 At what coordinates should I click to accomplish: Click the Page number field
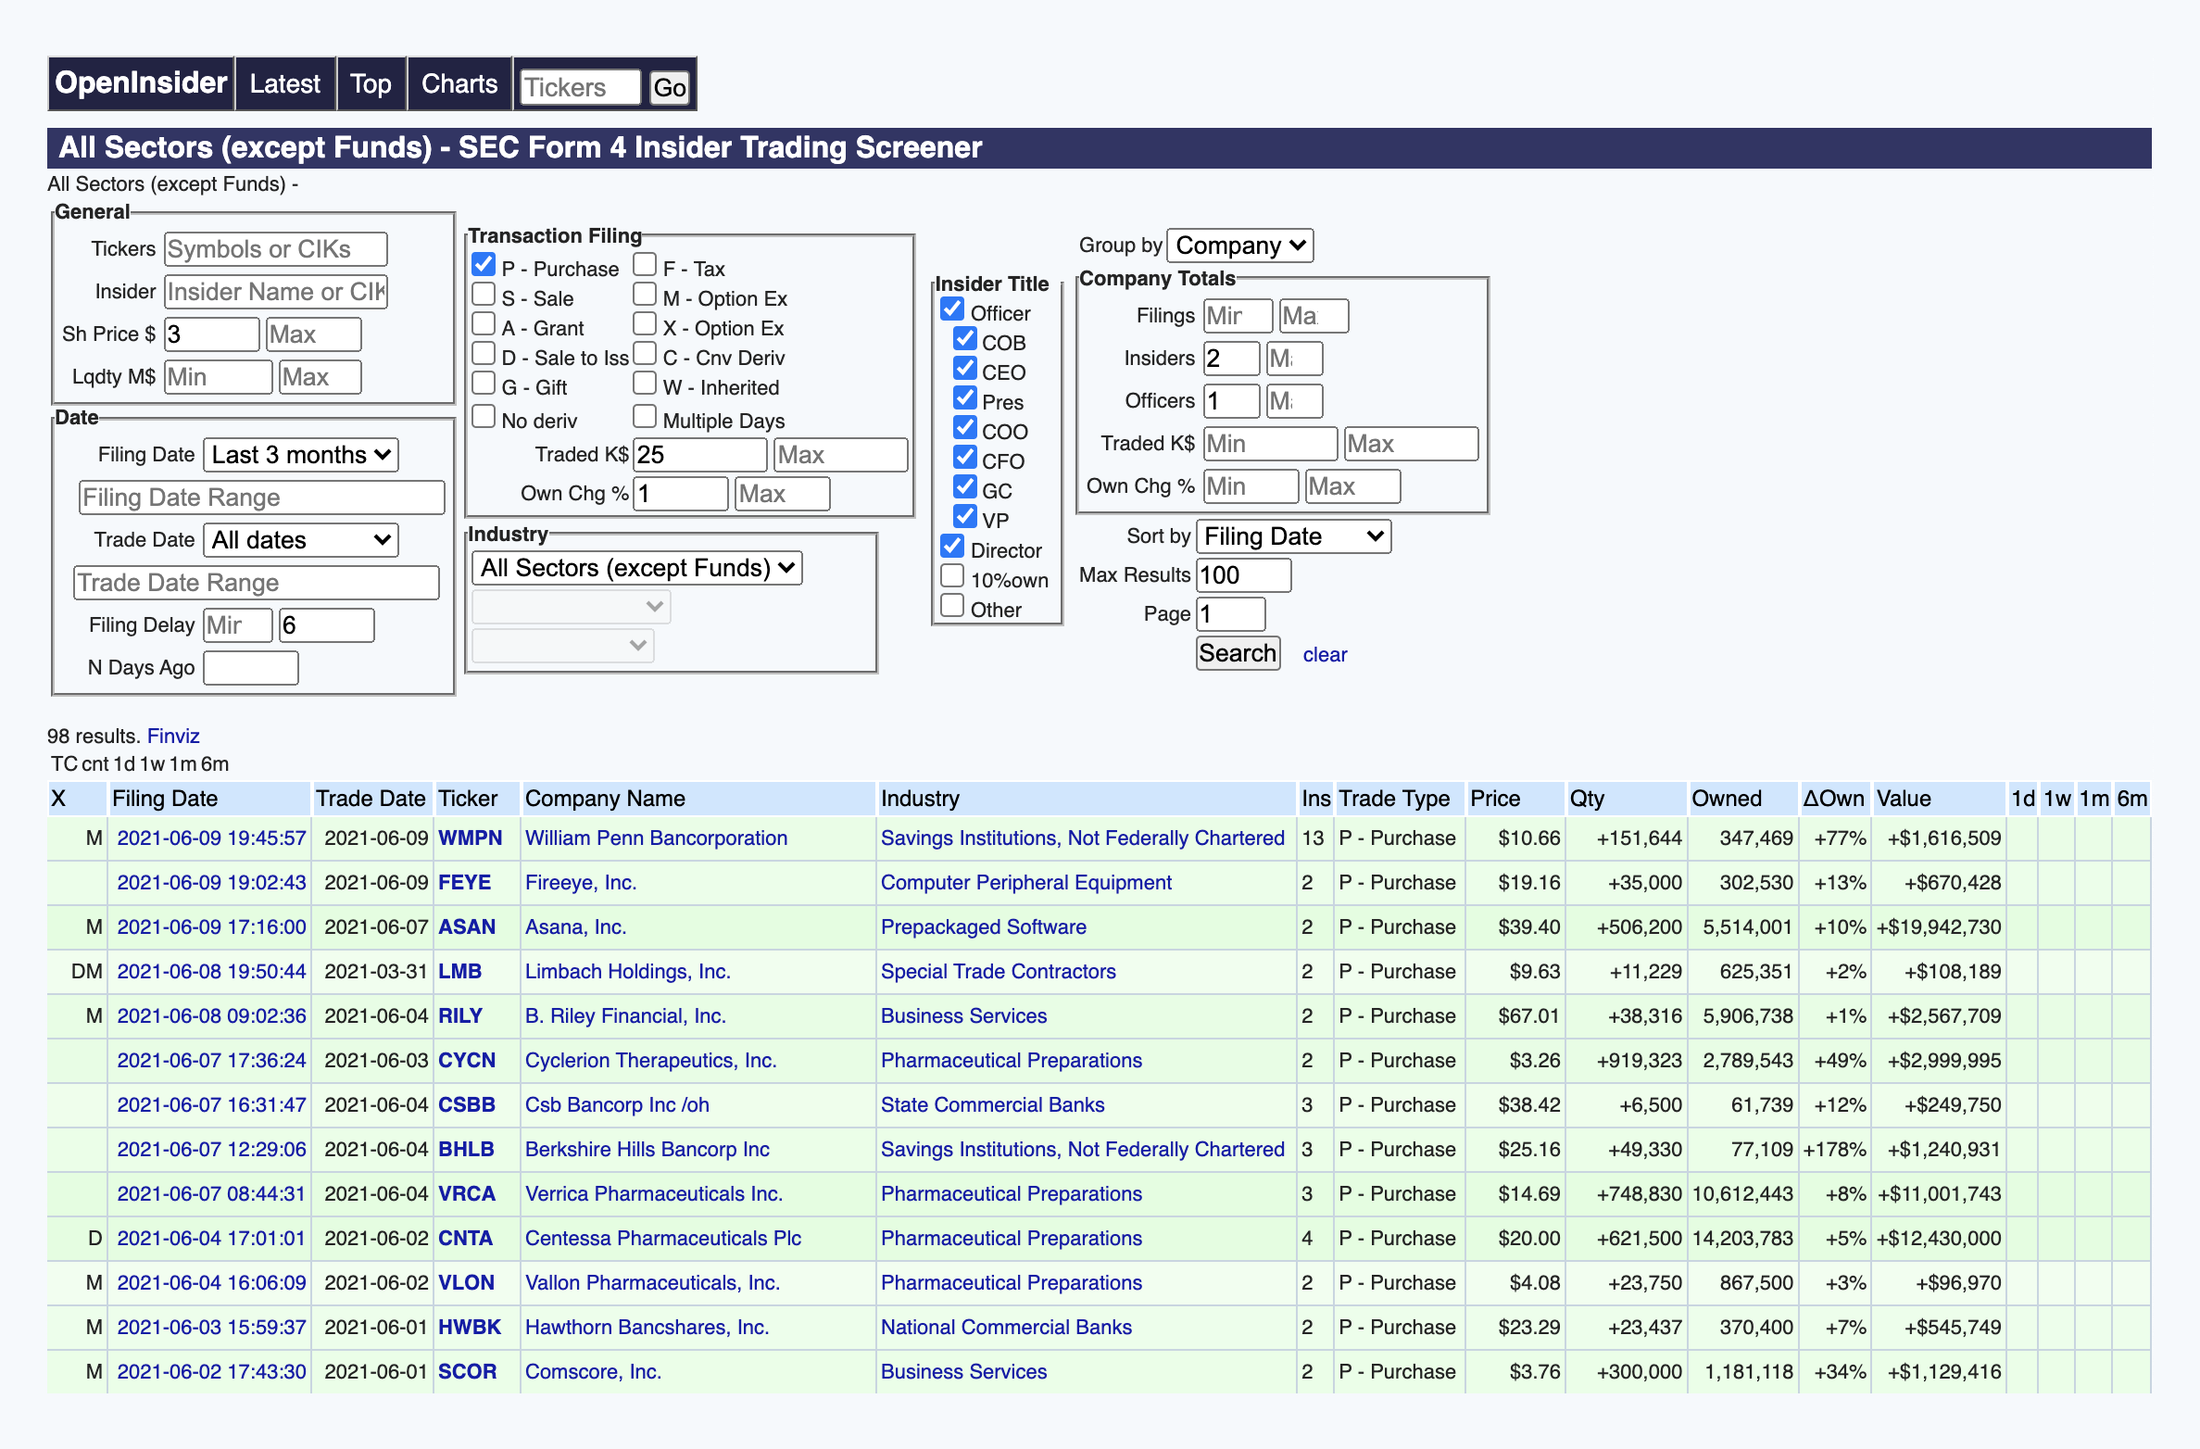point(1231,614)
